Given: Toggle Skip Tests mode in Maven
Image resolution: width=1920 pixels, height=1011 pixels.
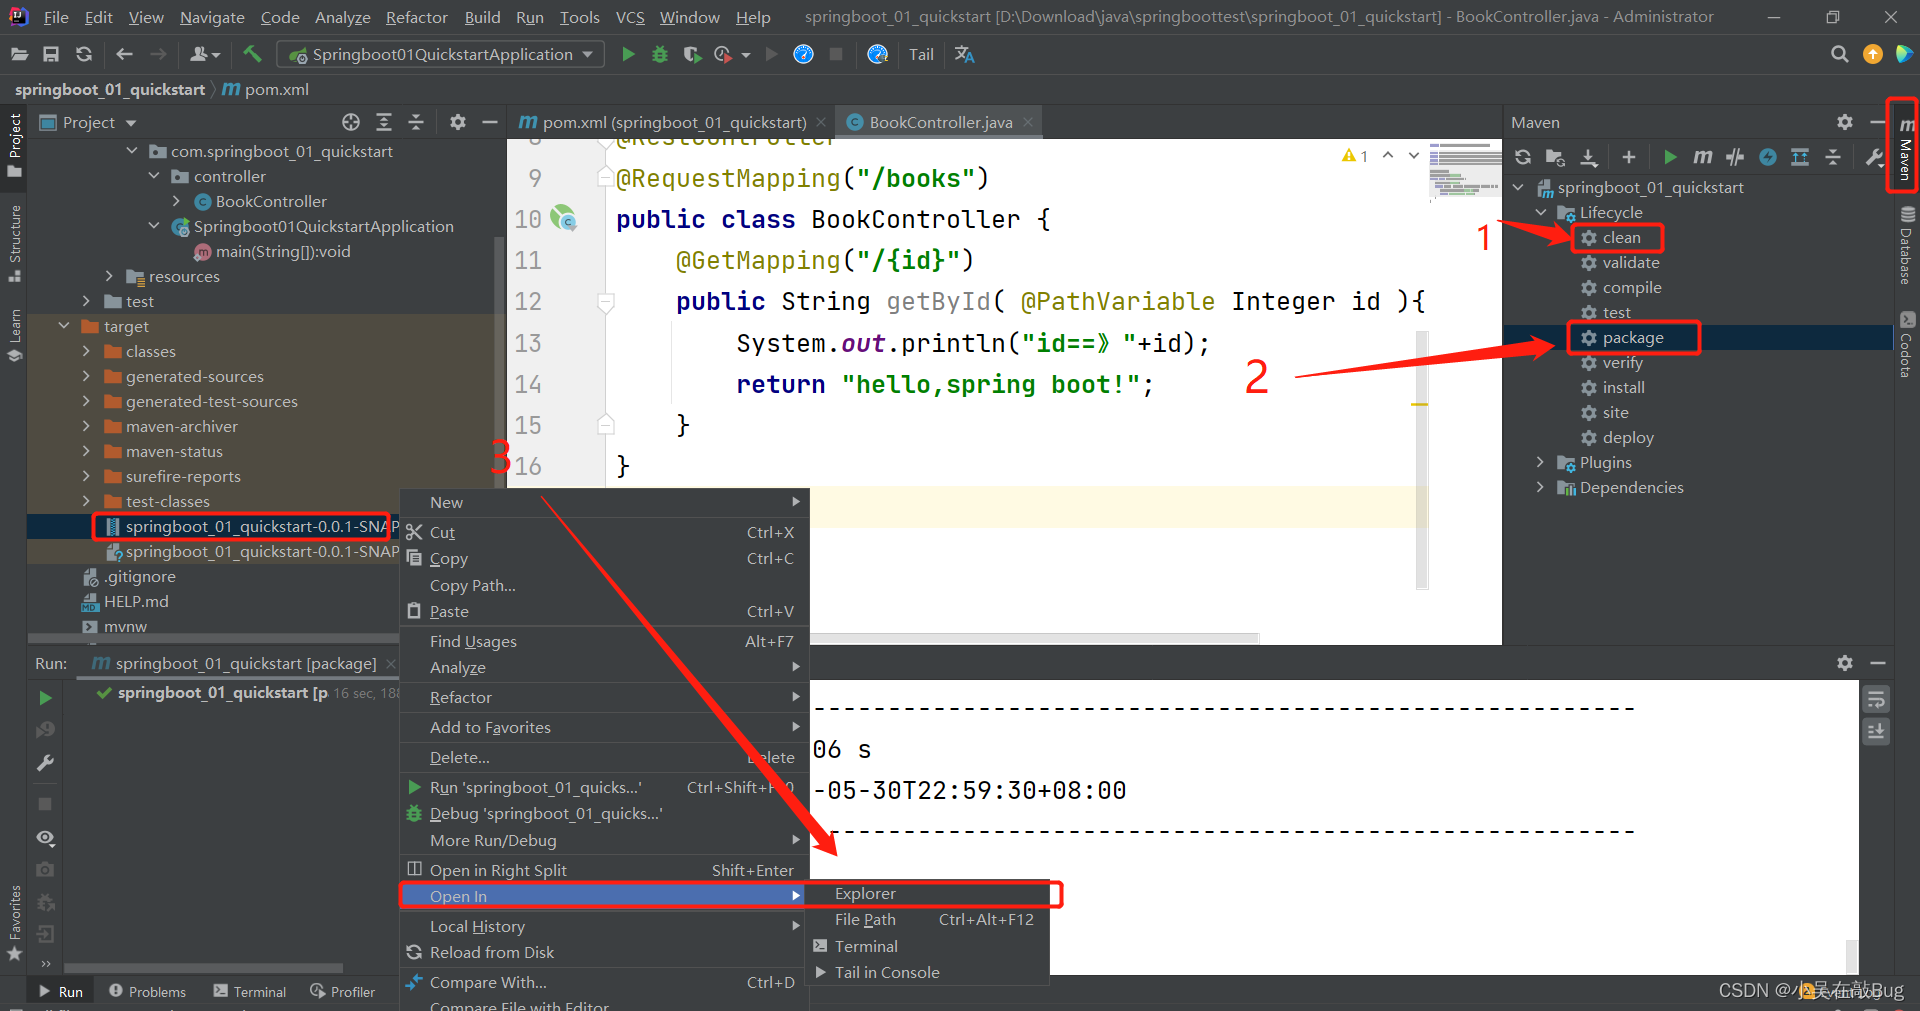Looking at the screenshot, I should tap(1768, 157).
